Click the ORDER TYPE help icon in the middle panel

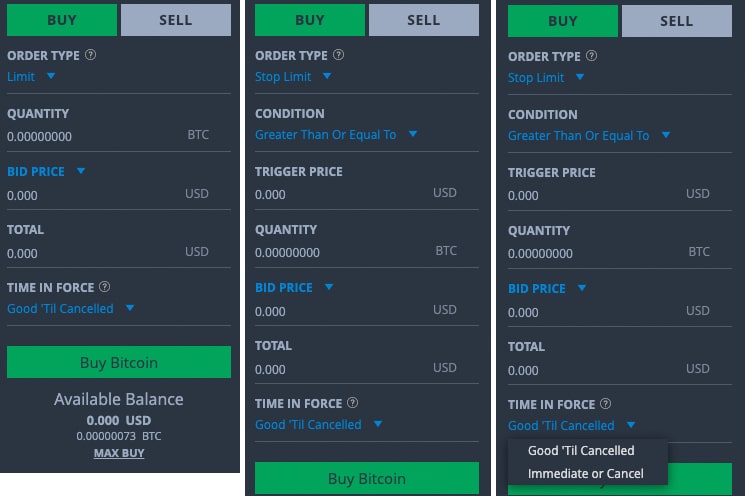[x=339, y=56]
